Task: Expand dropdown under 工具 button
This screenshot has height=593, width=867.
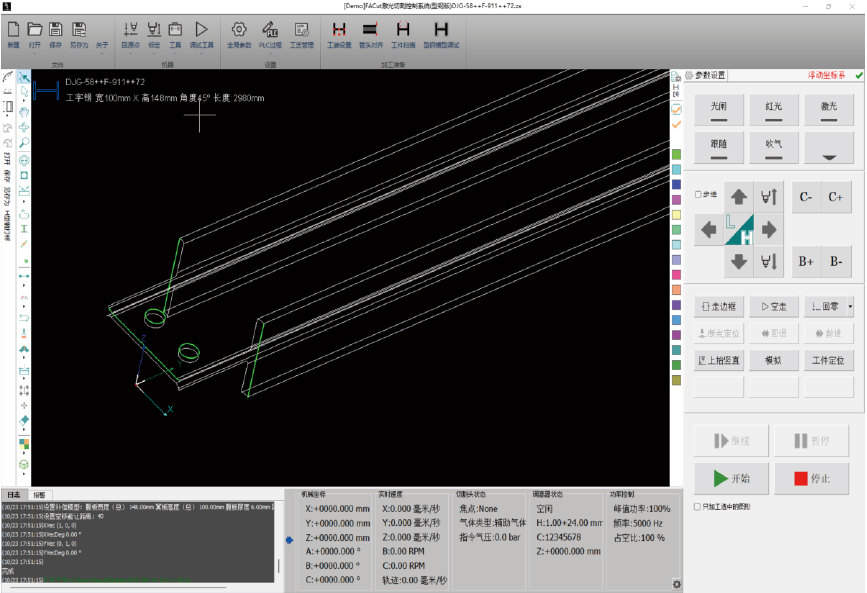Action: [x=175, y=54]
